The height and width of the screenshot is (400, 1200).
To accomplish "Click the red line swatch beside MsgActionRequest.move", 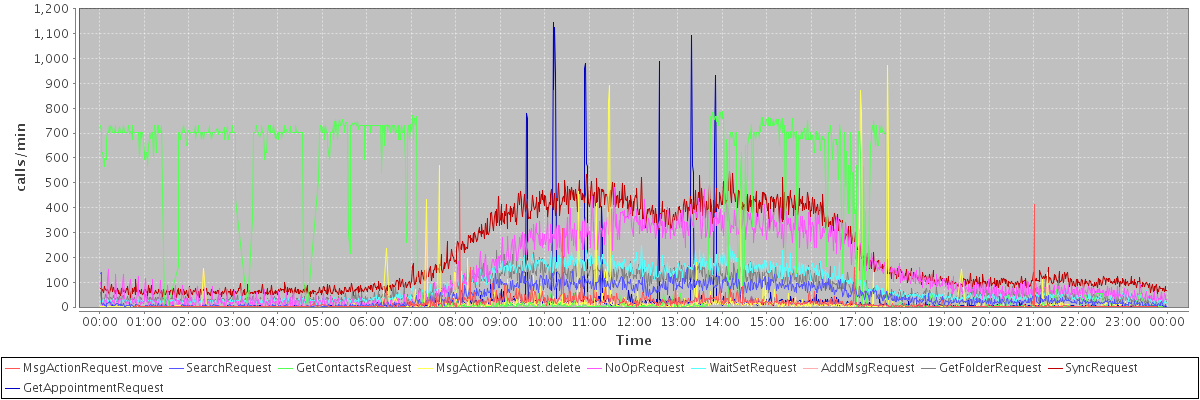I will (x=13, y=368).
